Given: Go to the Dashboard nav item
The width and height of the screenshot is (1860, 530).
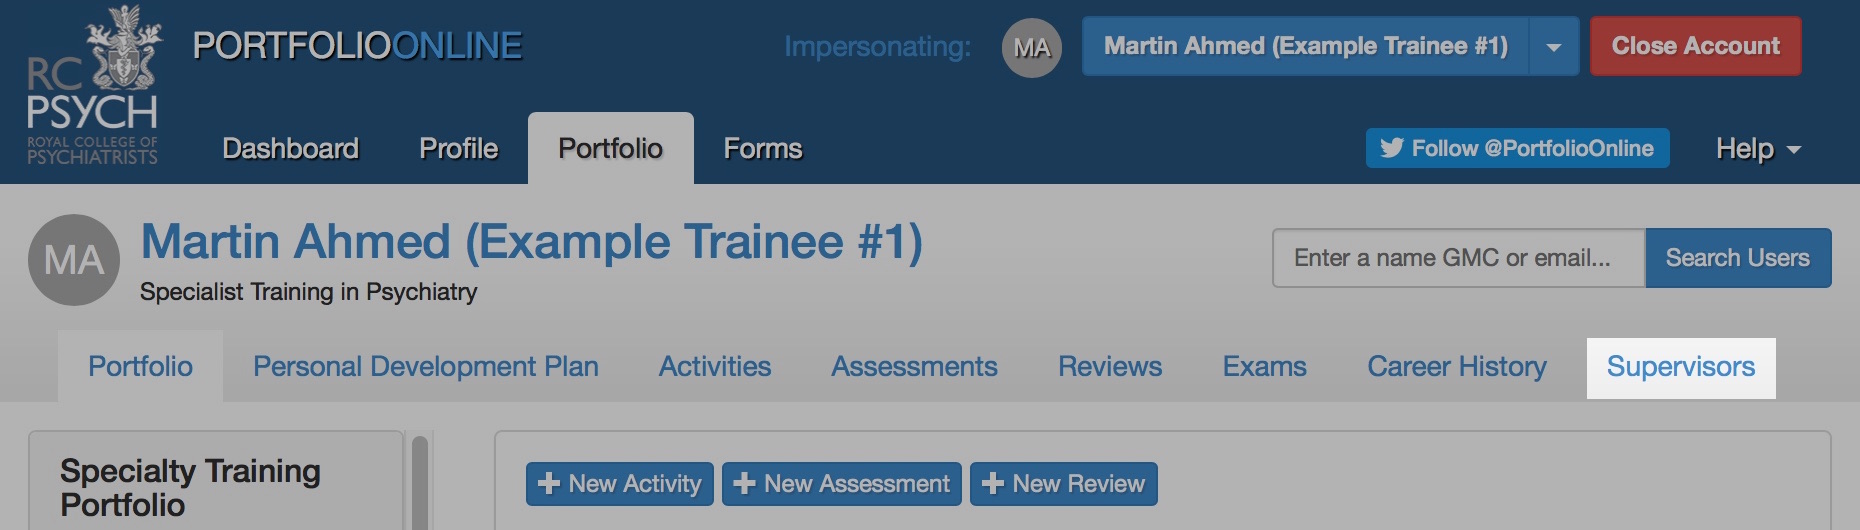Looking at the screenshot, I should (x=290, y=149).
